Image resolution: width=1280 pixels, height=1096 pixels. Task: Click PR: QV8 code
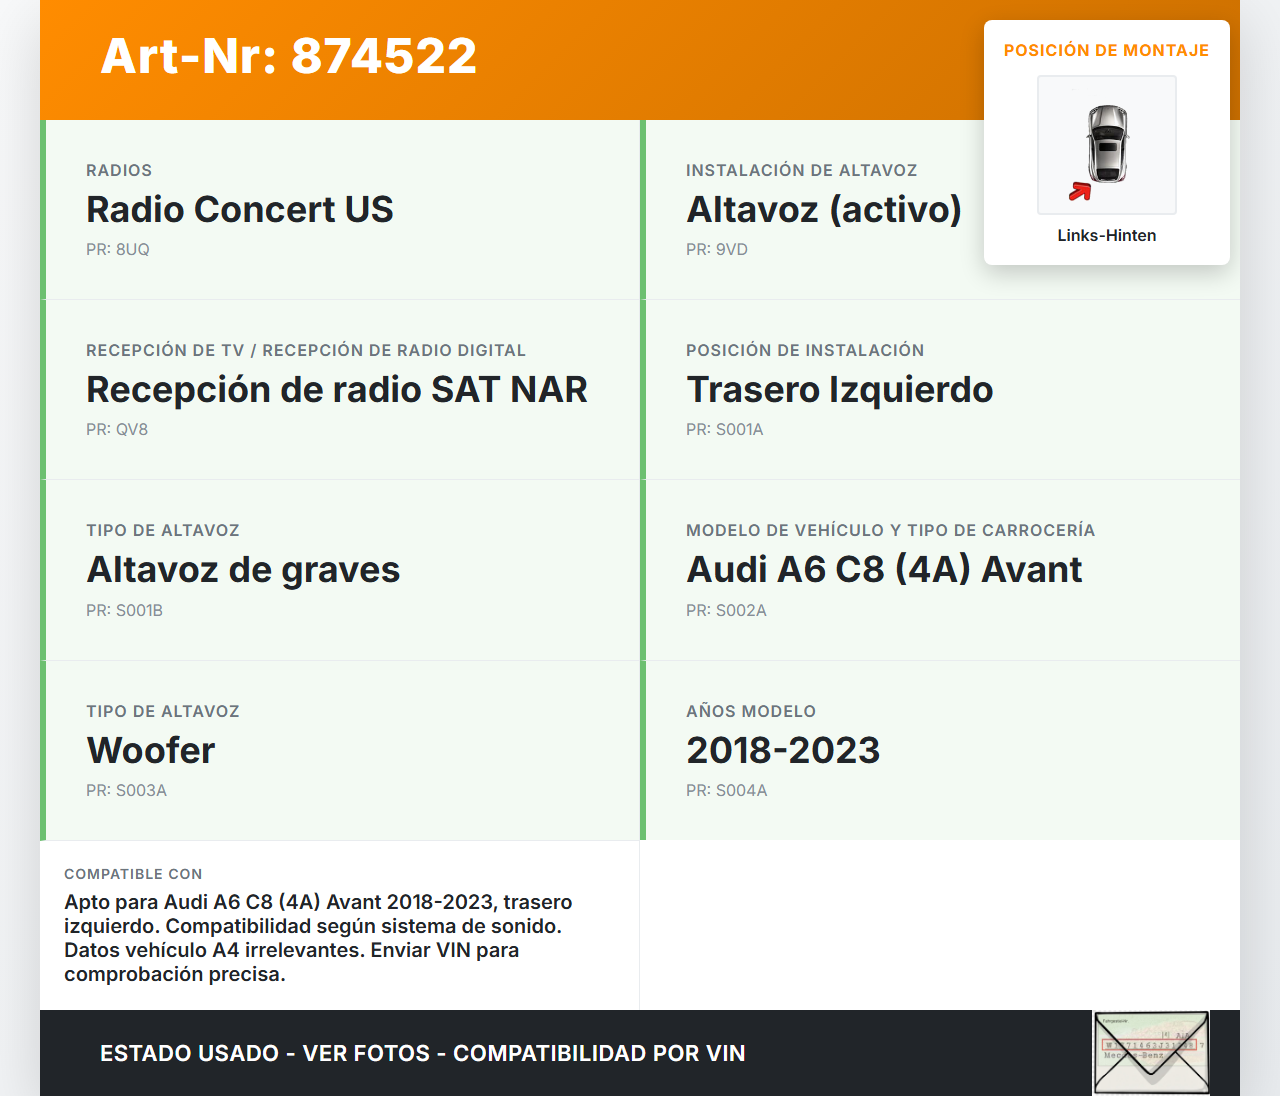[x=117, y=430]
